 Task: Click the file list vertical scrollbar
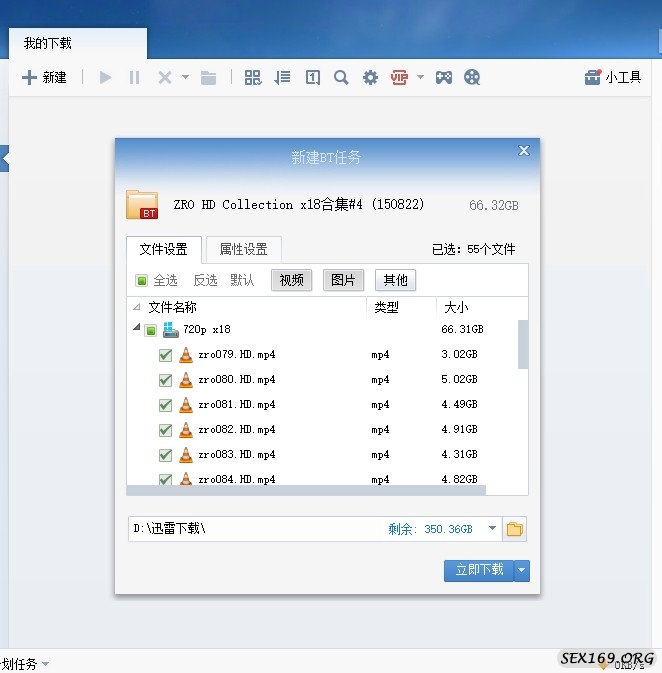[522, 345]
